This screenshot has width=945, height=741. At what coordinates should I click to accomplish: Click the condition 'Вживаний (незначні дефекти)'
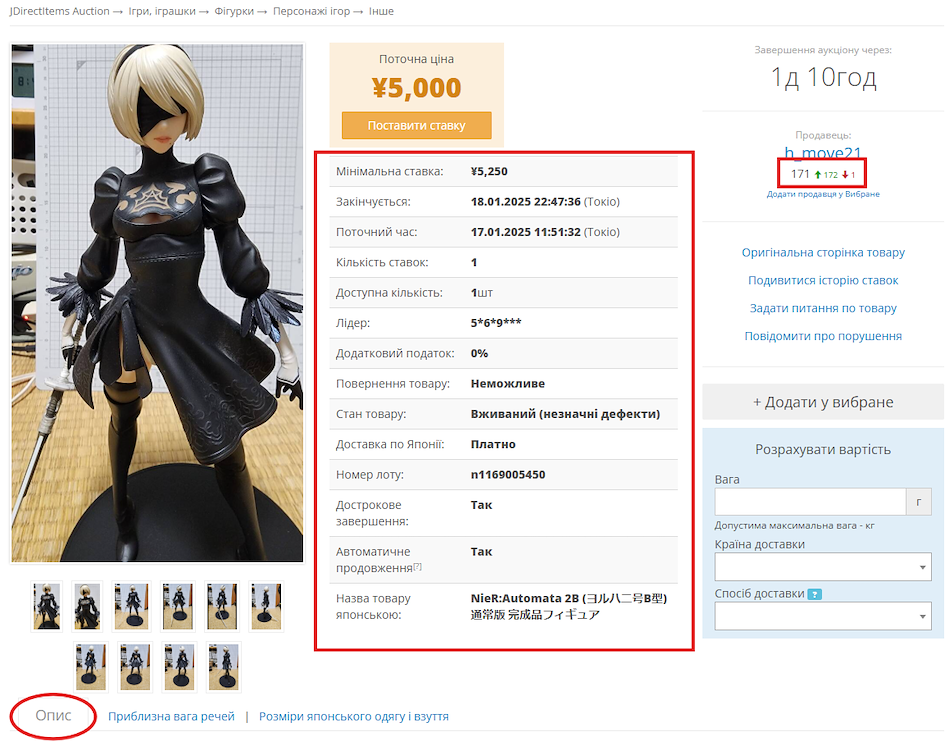pyautogui.click(x=565, y=414)
